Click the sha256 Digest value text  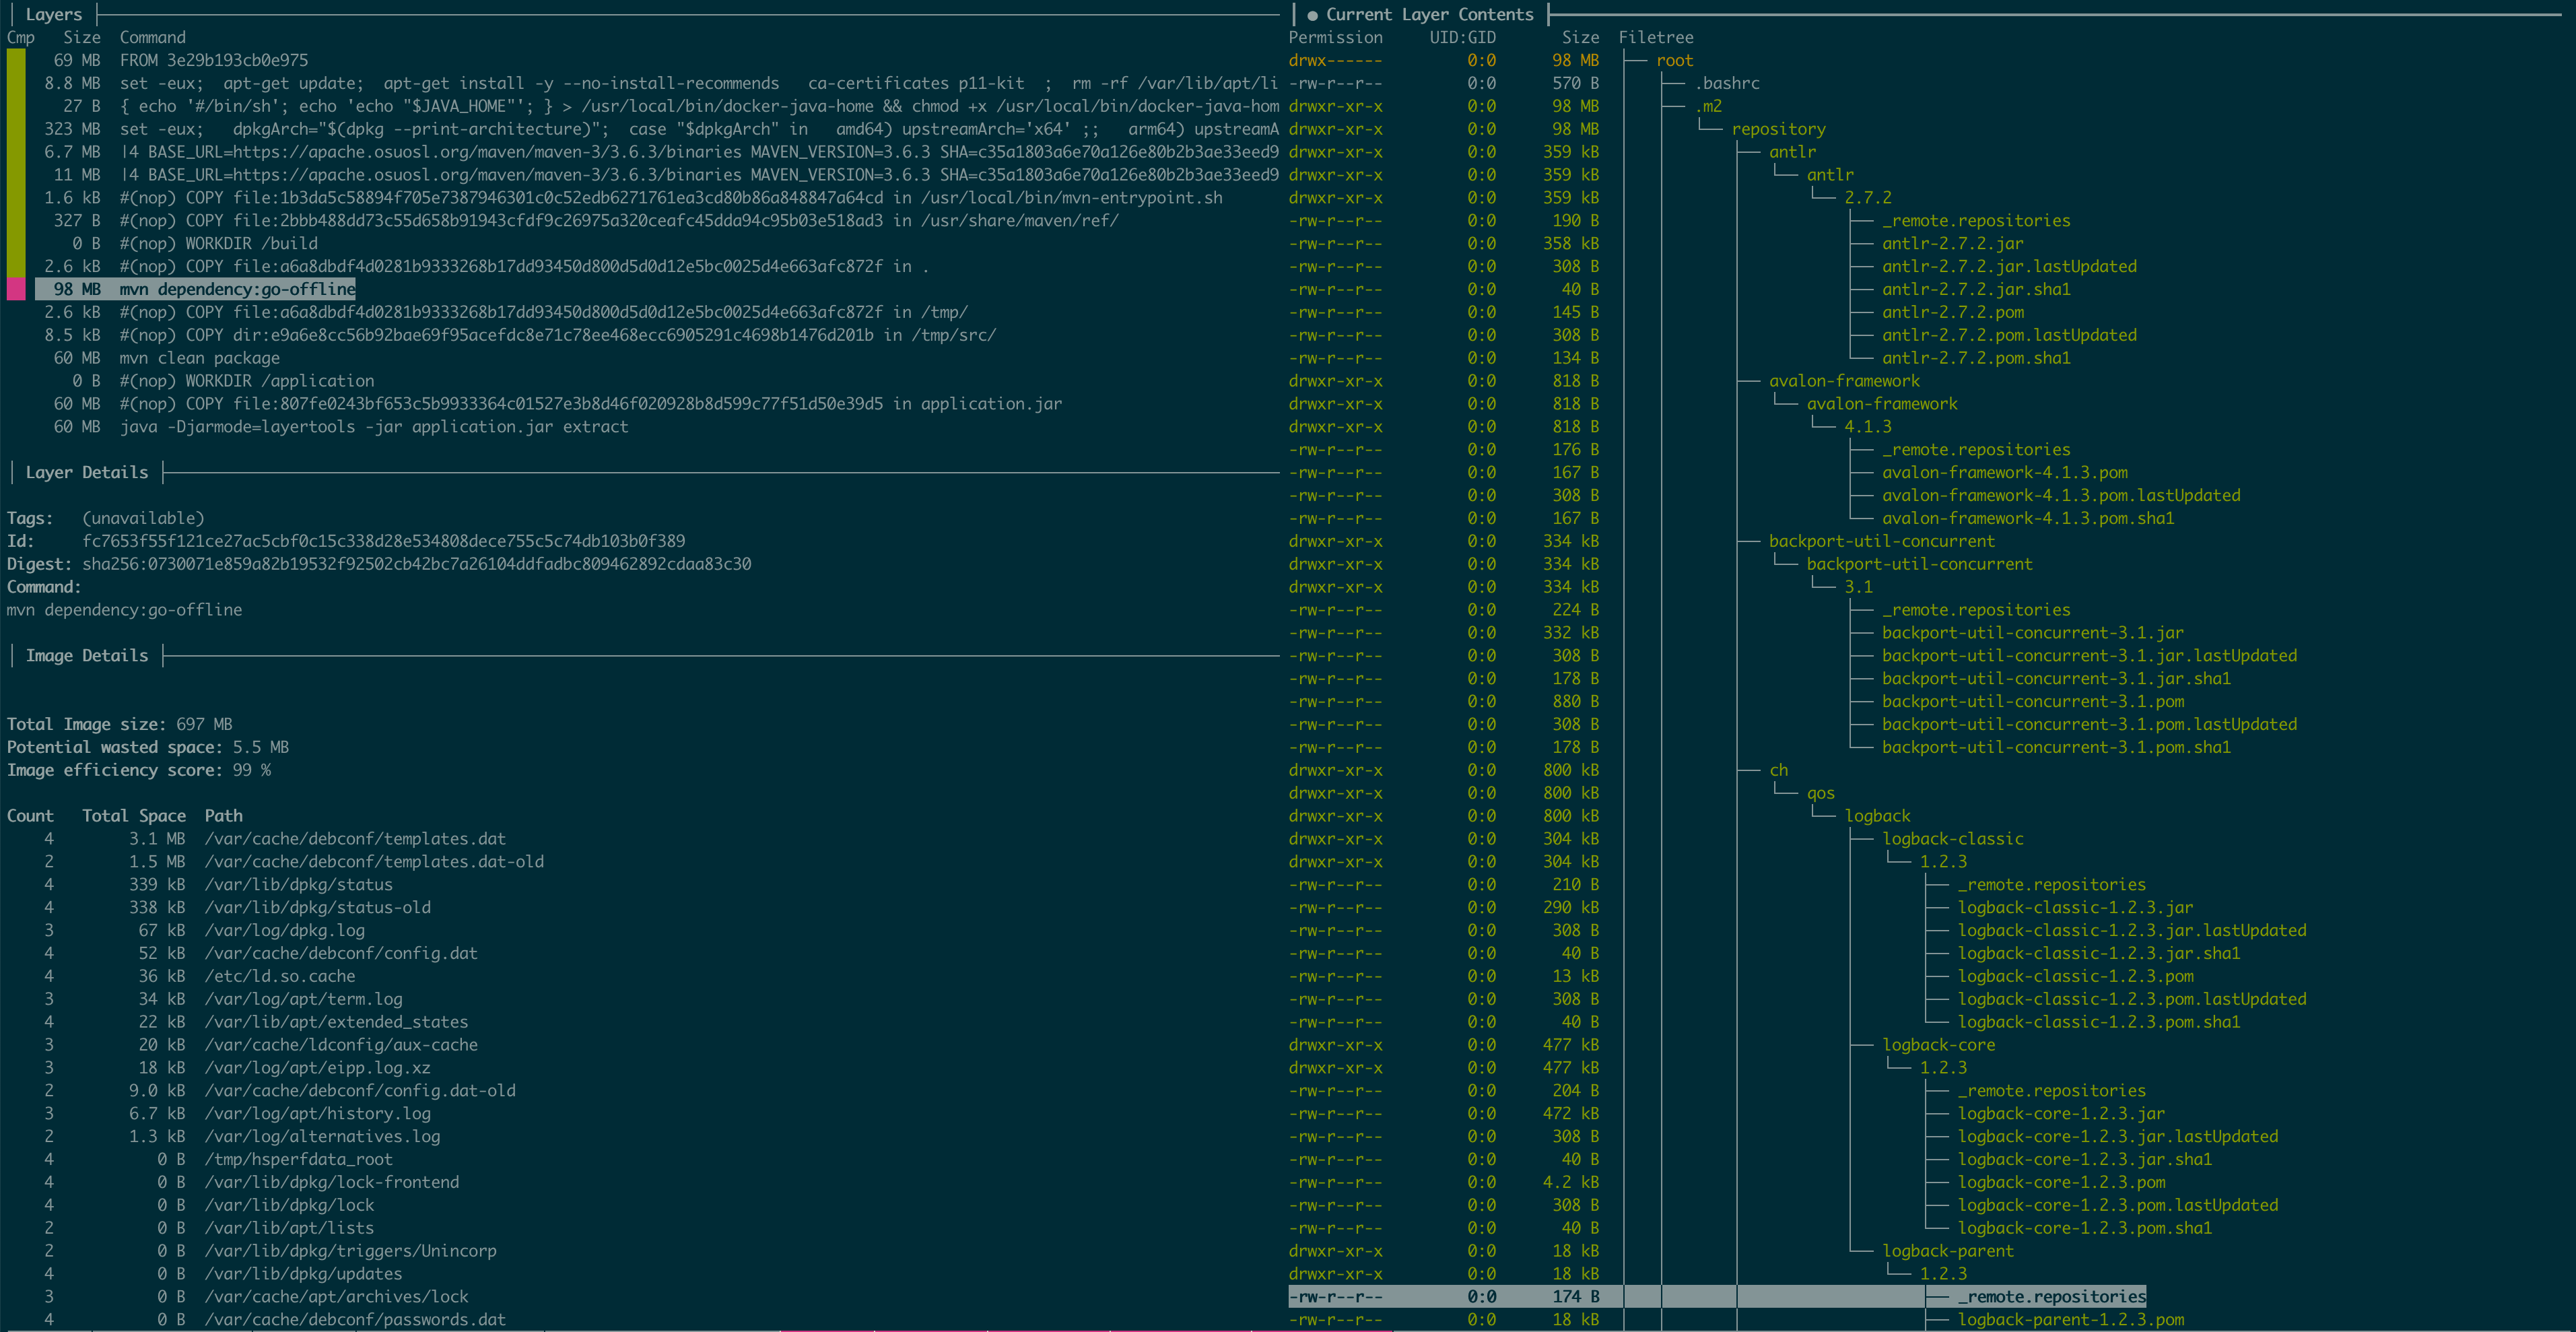pyautogui.click(x=416, y=564)
